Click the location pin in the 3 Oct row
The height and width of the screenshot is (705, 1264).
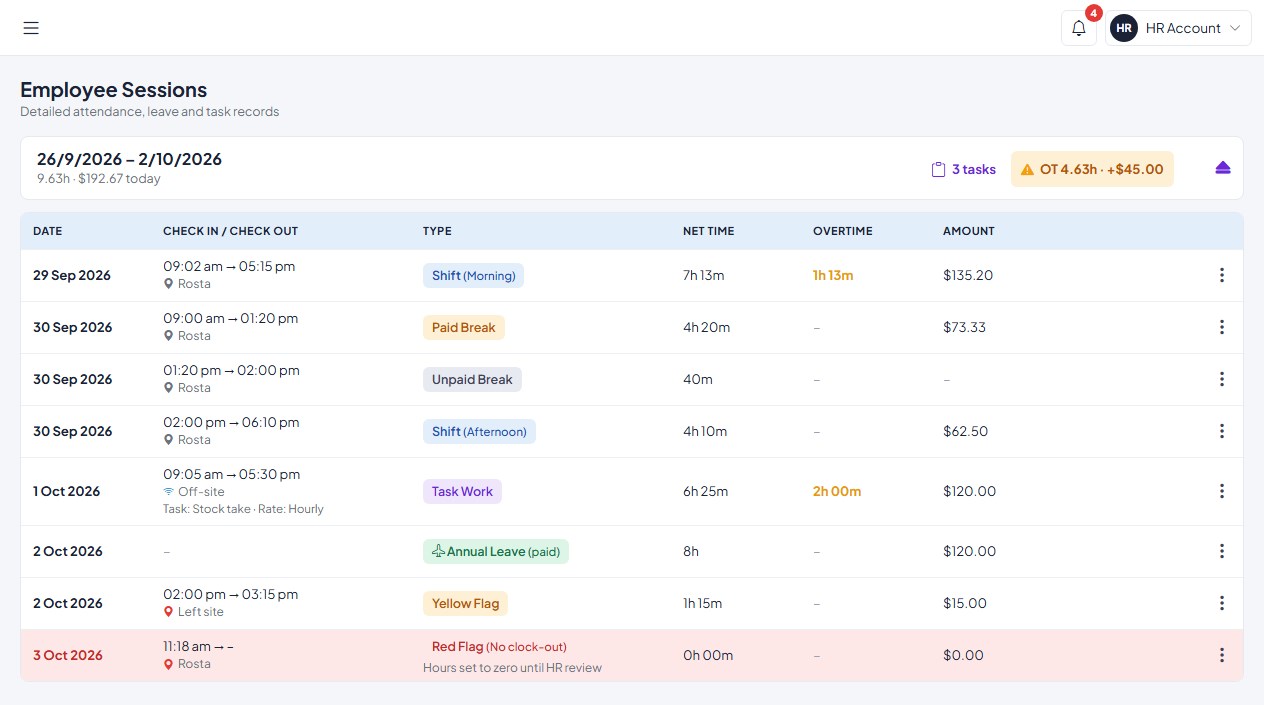coord(168,664)
